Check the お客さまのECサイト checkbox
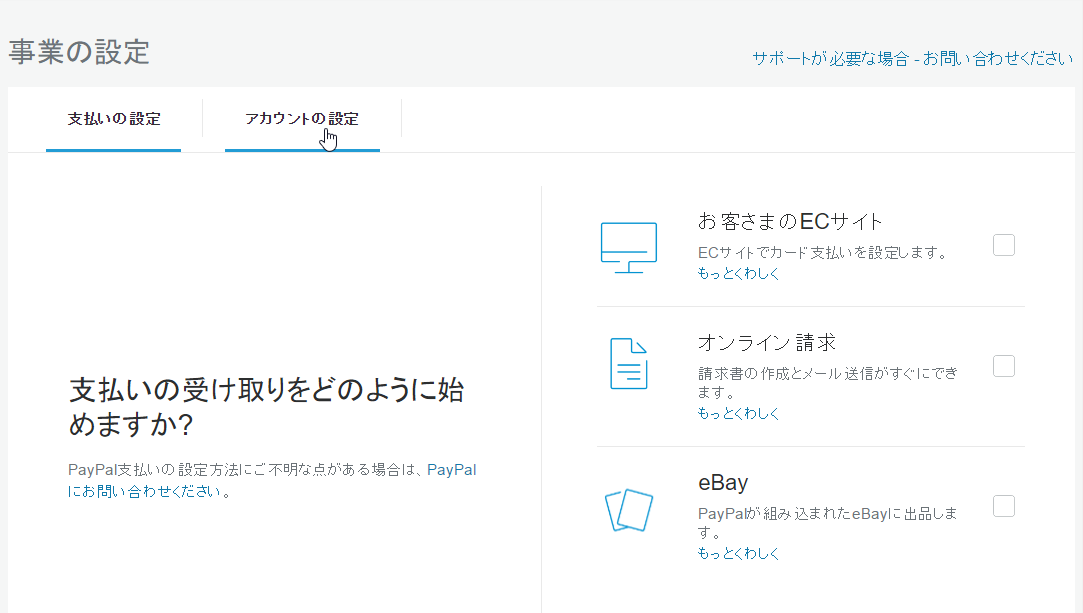This screenshot has height=613, width=1083. point(1004,245)
